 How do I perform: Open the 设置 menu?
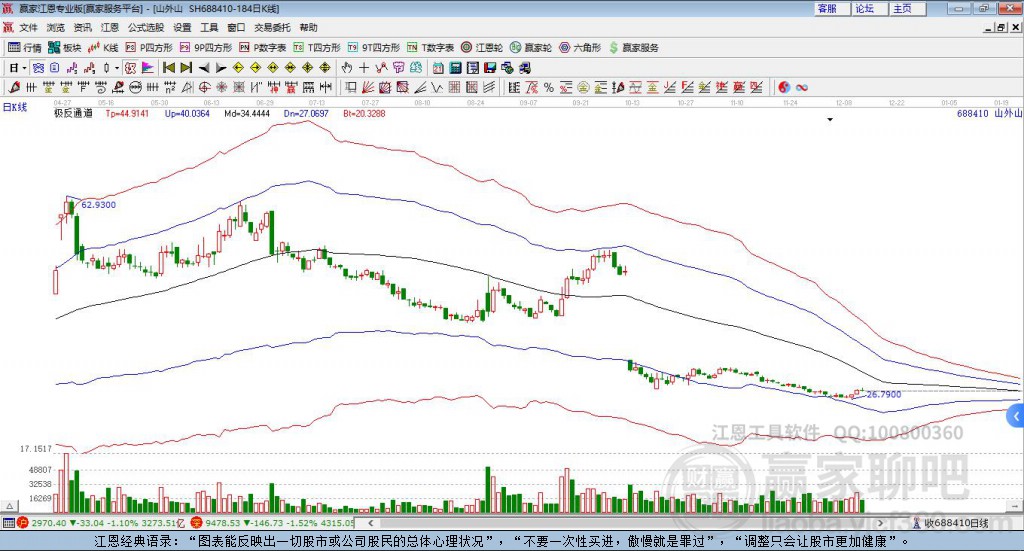pyautogui.click(x=182, y=27)
